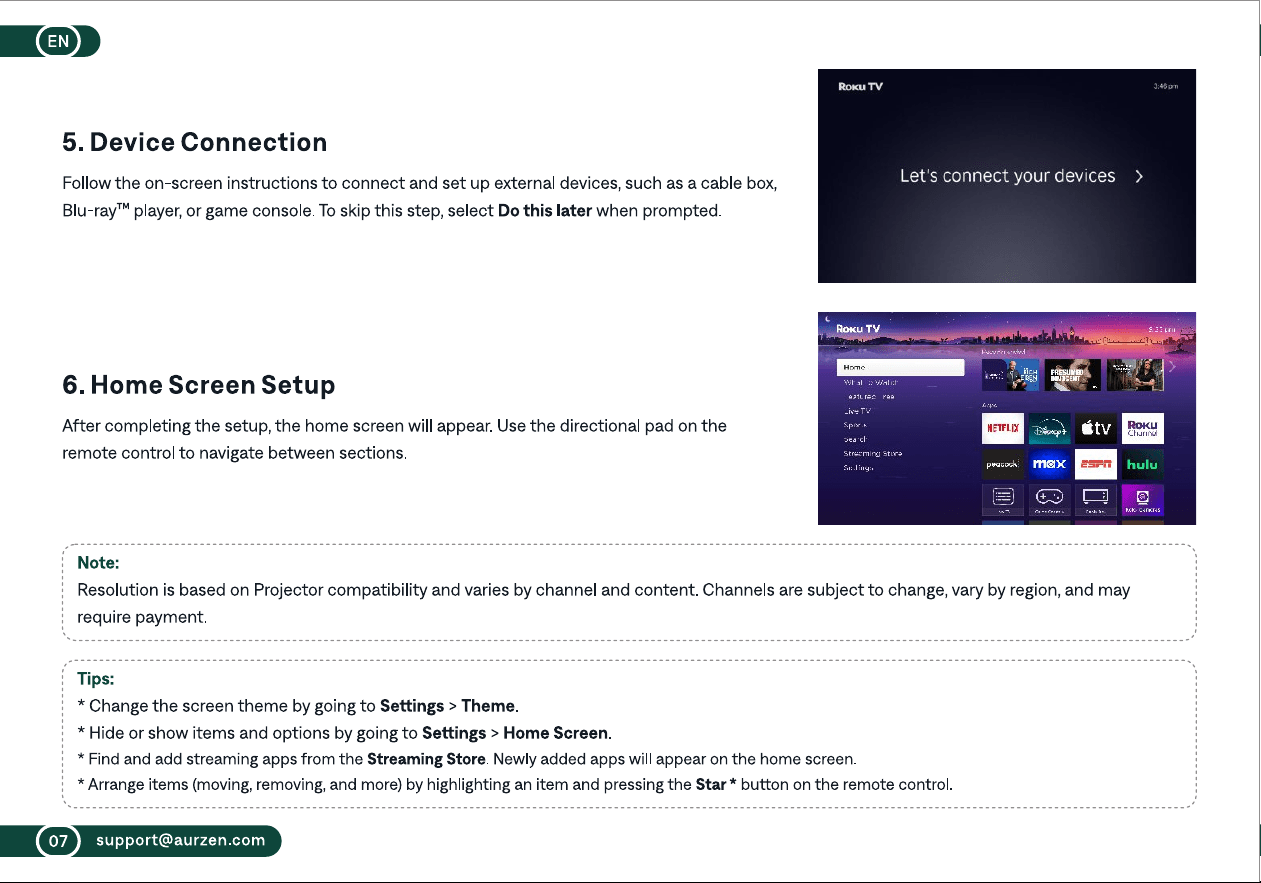Screen dimensions: 1261x883
Task: Click the clock on the connect-devices screen
Action: tap(1166, 87)
